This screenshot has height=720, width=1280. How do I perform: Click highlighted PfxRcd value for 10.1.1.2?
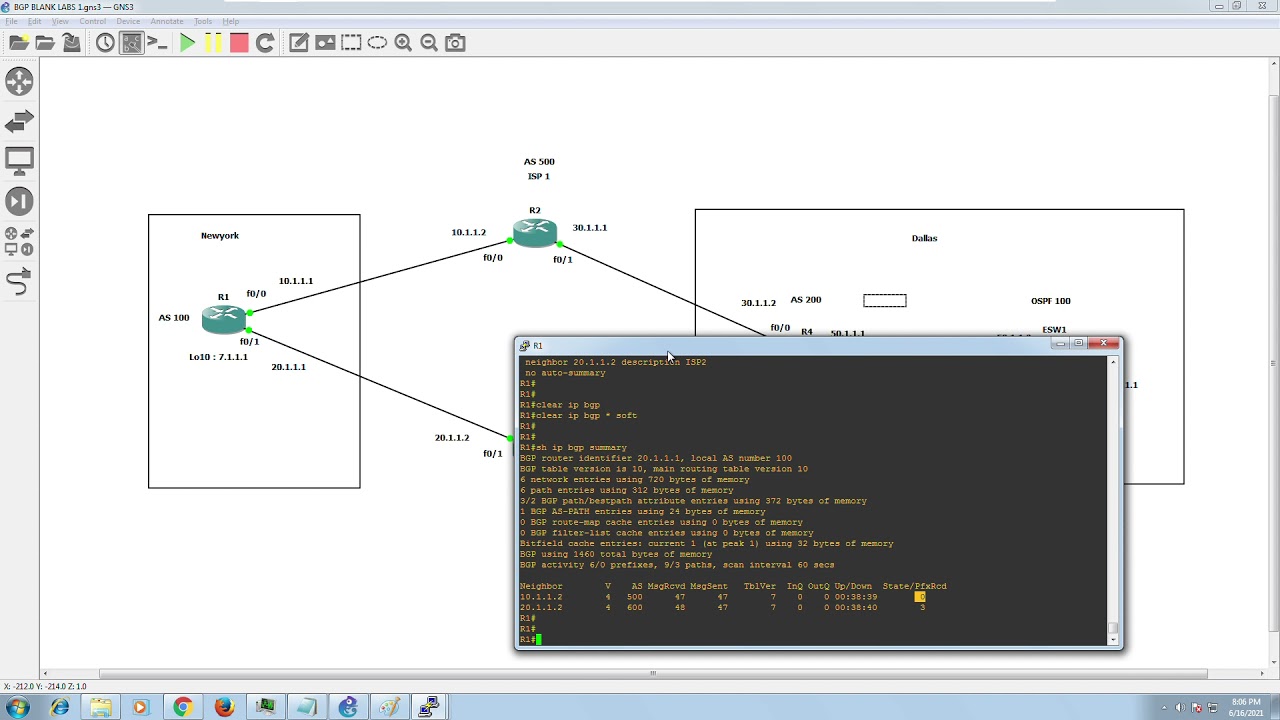point(920,597)
